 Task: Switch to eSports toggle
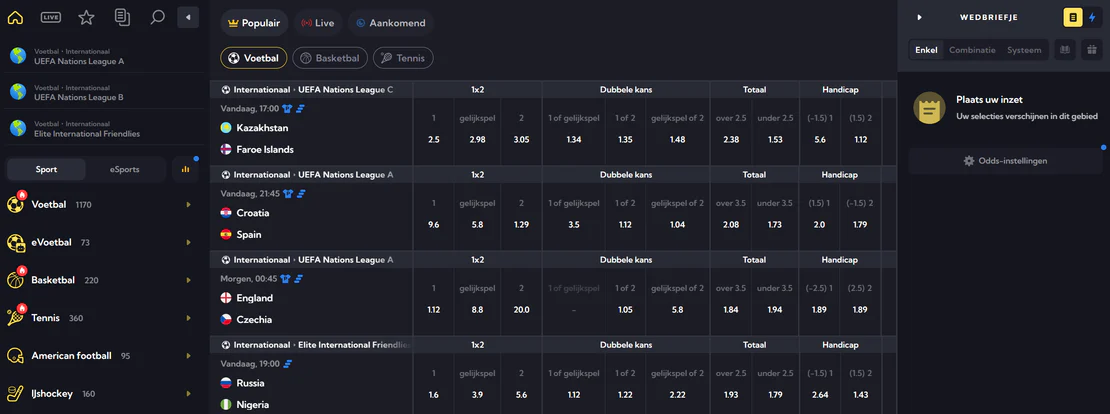tap(125, 169)
